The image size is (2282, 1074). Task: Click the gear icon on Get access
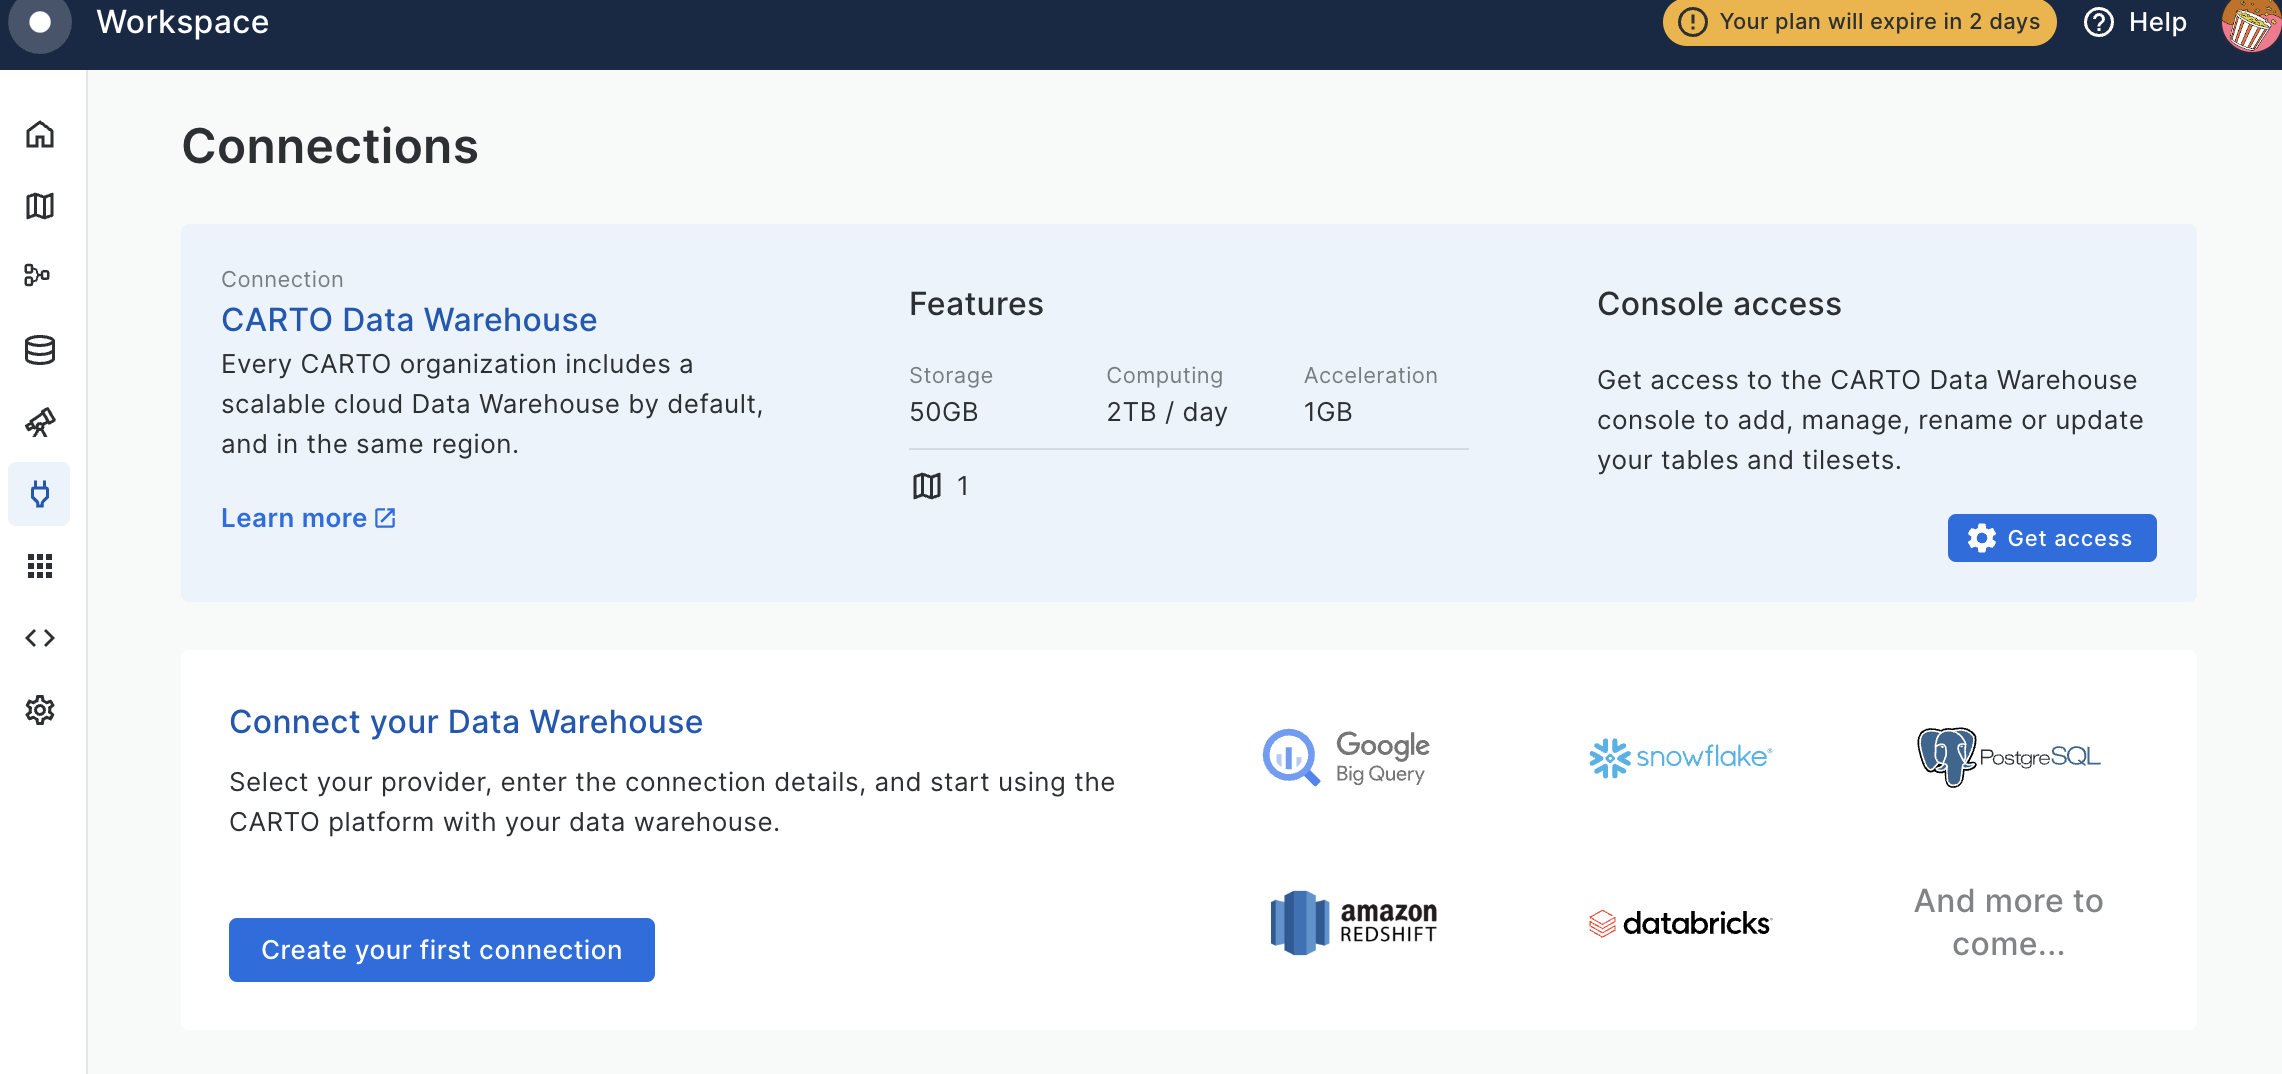1982,538
